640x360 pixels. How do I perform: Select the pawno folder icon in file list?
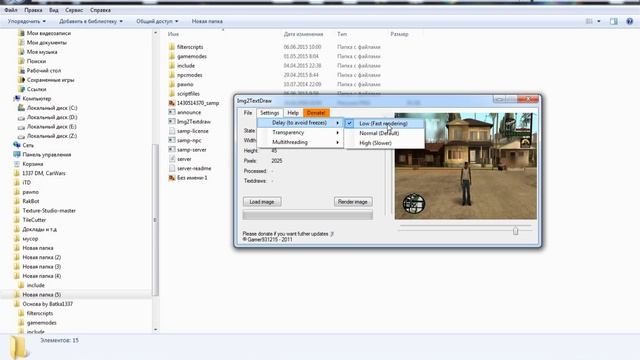pos(172,84)
